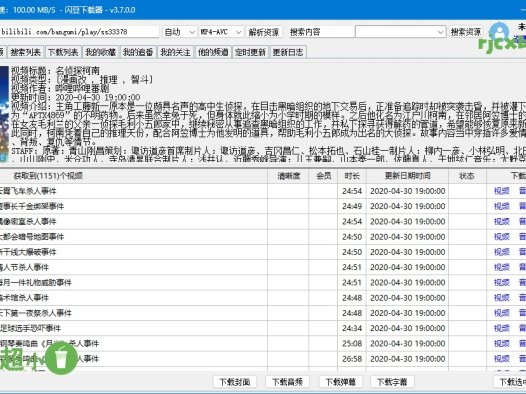Viewport: 526px width, 394px height.
Task: Click the 搜索资源 button
Action: 466,32
